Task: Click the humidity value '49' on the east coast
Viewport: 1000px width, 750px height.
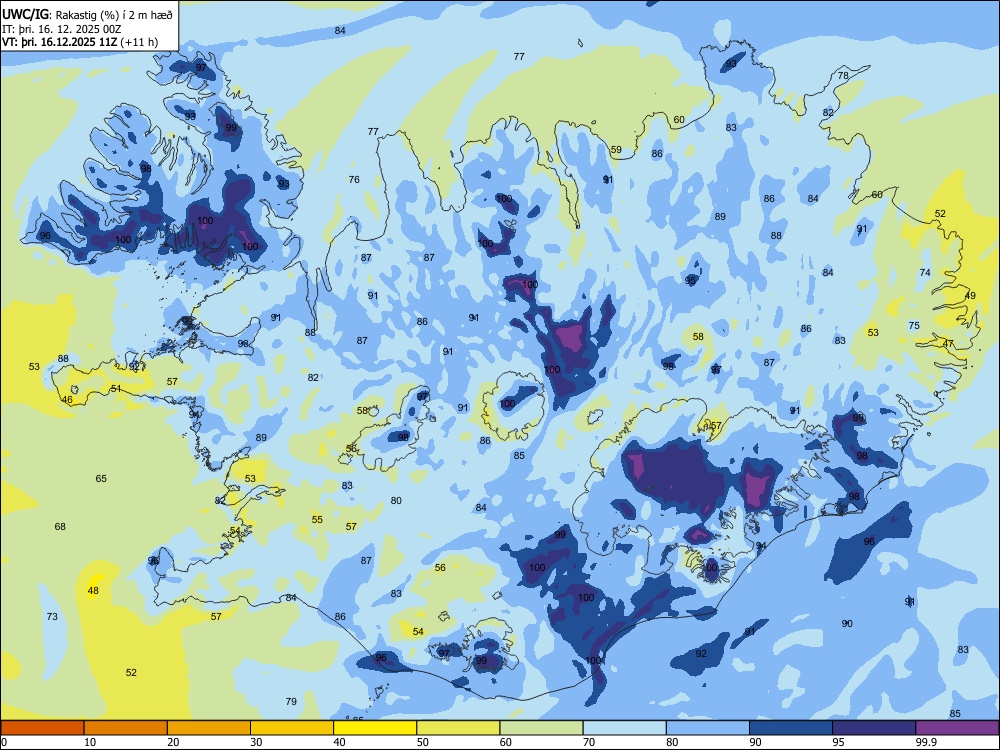Action: tap(970, 295)
